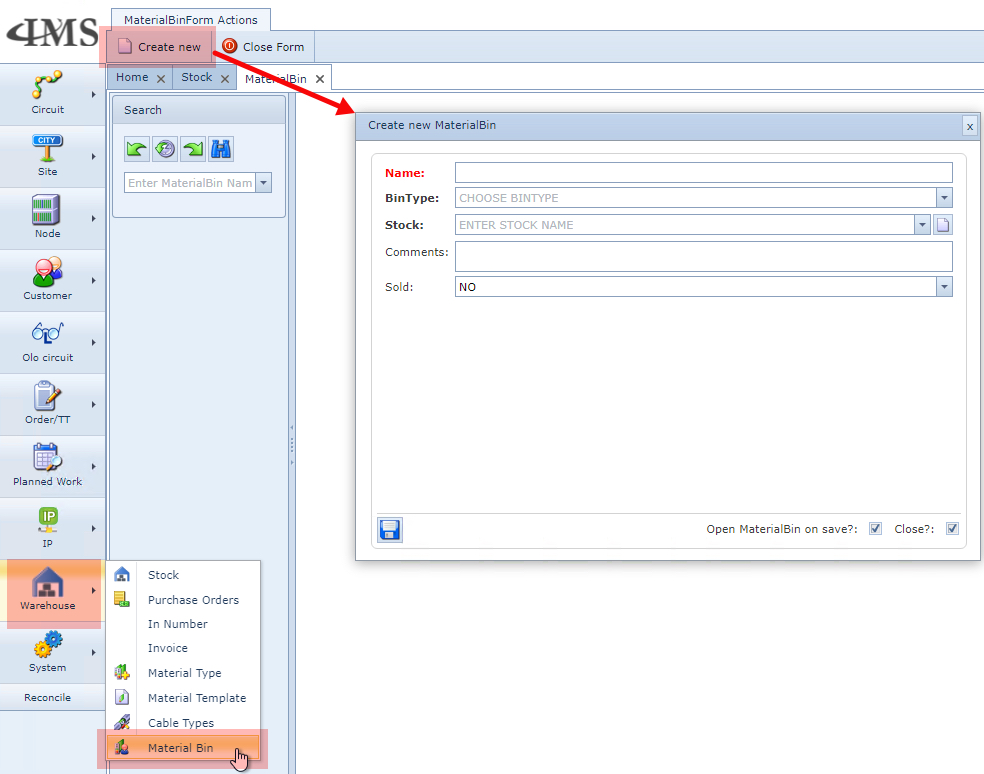This screenshot has width=984, height=774.
Task: Expand the Stock name dropdown arrow
Action: point(922,225)
